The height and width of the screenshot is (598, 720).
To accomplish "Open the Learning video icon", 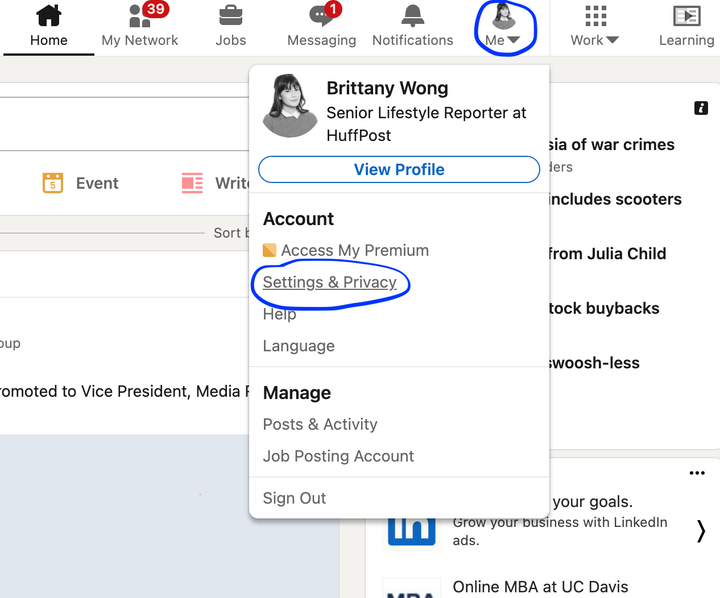I will pyautogui.click(x=686, y=16).
